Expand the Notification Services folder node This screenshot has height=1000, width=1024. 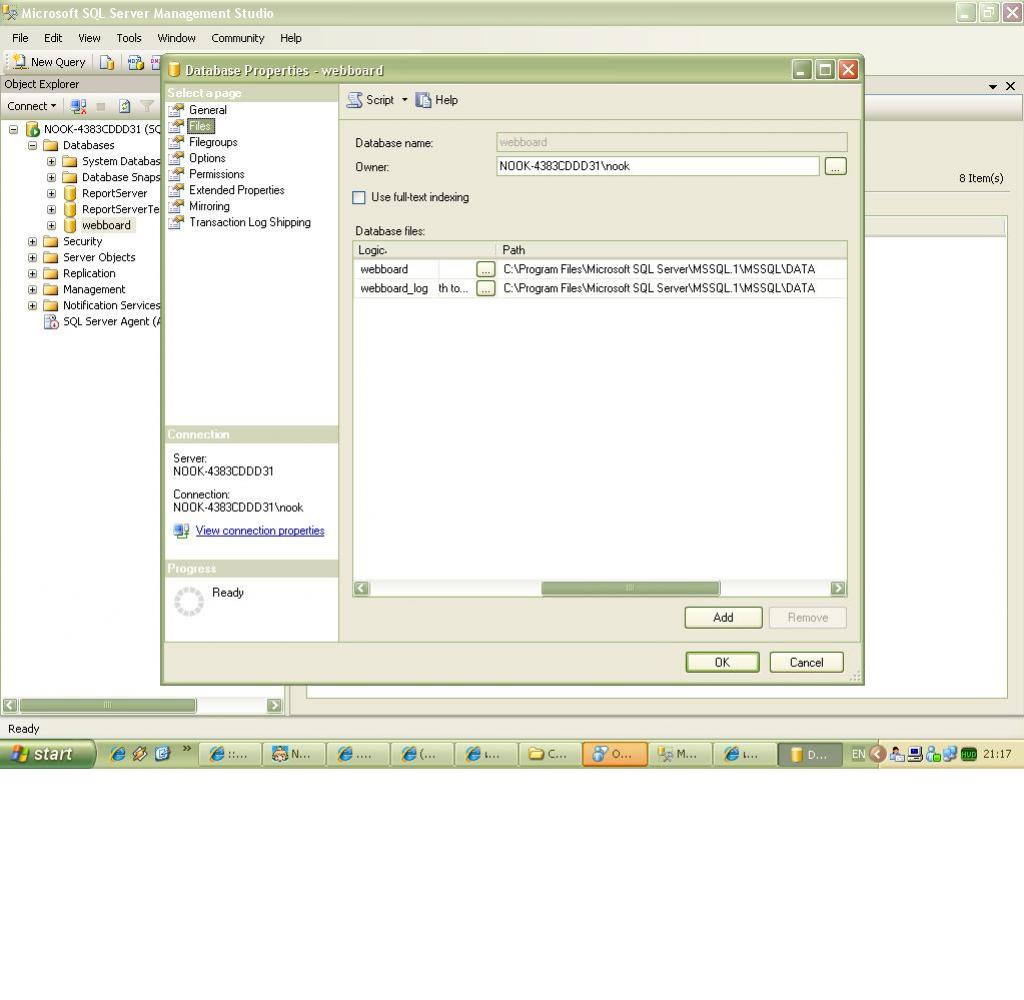coord(32,306)
